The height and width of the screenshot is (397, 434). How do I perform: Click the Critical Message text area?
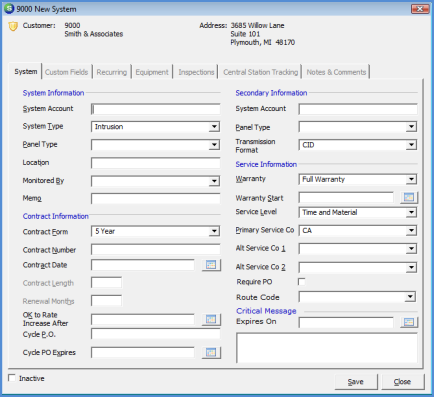[327, 348]
